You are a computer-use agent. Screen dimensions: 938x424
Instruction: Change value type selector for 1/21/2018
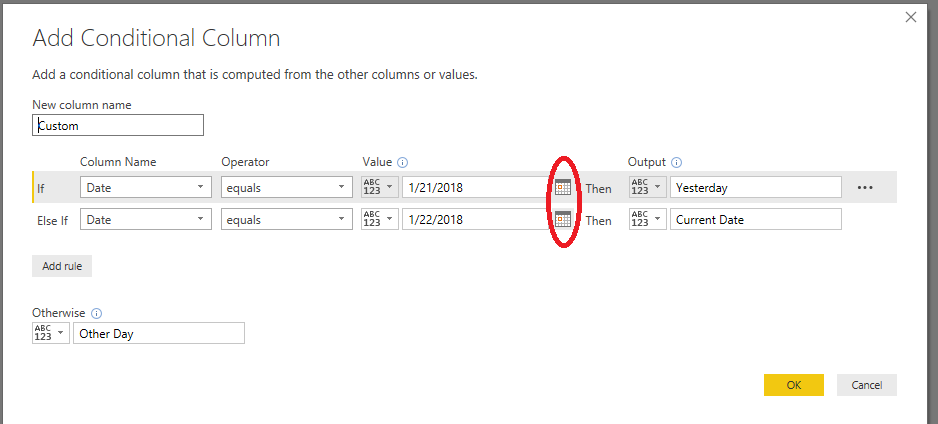click(380, 187)
